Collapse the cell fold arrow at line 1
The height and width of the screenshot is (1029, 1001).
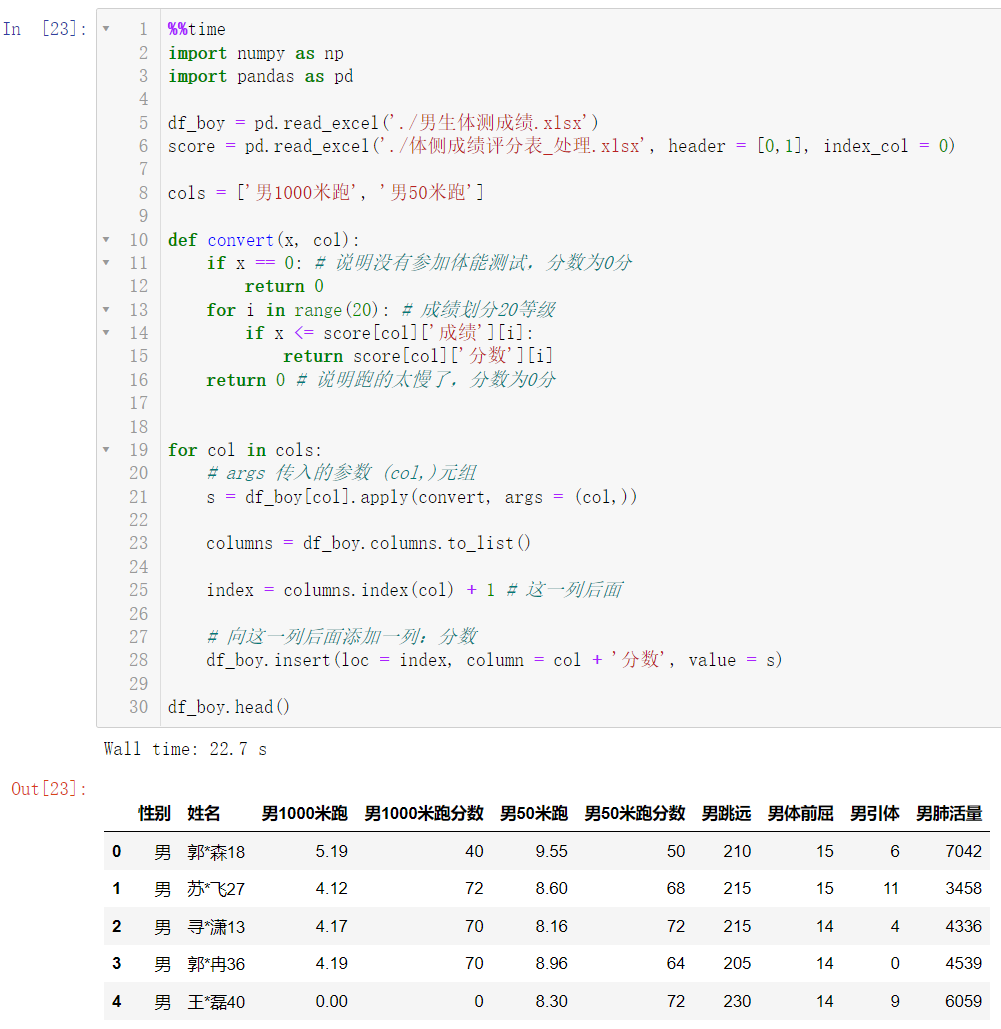coord(106,29)
